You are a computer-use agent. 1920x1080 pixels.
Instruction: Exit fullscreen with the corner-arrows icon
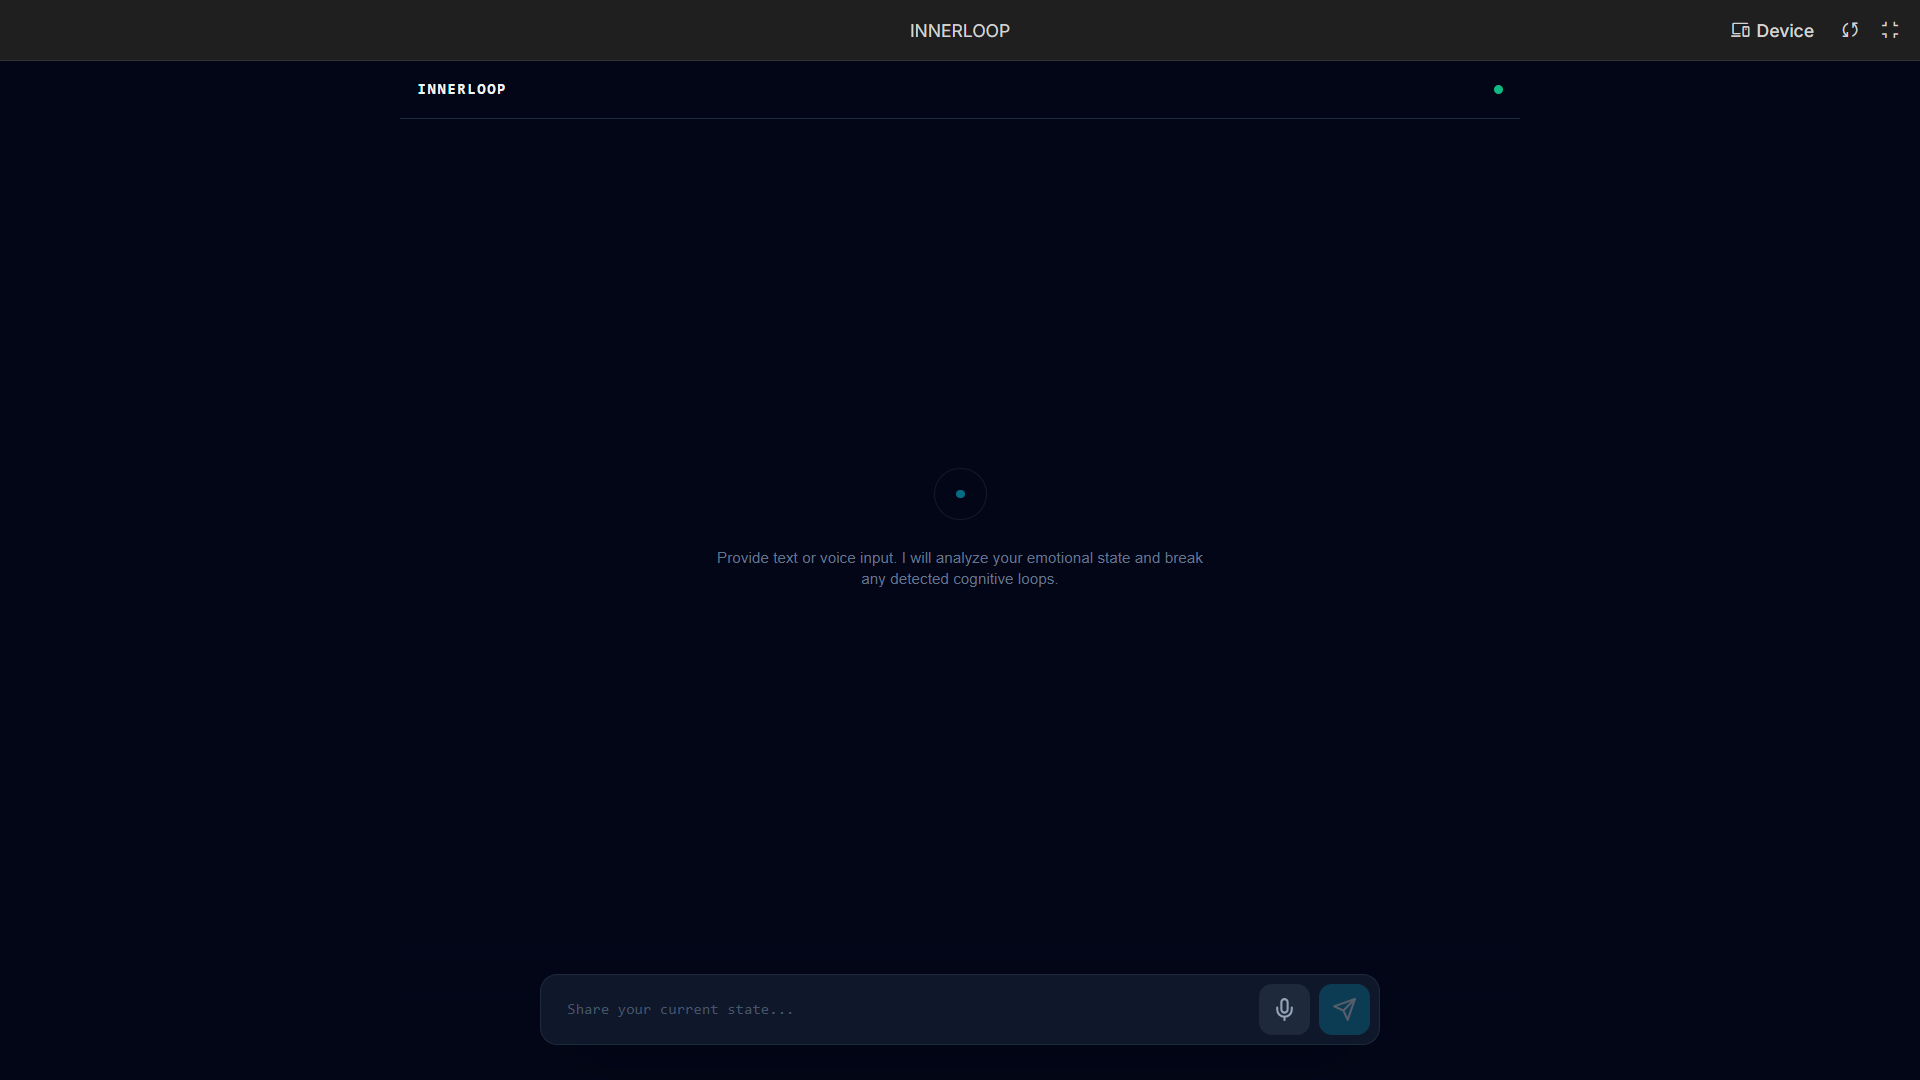(1890, 30)
